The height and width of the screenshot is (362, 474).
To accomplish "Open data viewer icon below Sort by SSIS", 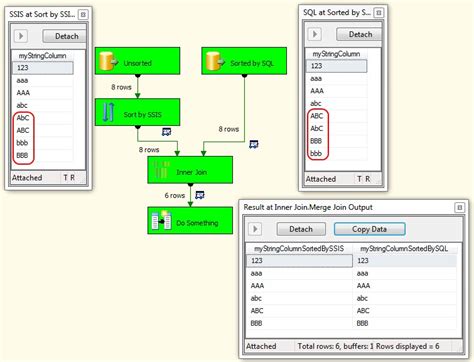I will (x=166, y=132).
